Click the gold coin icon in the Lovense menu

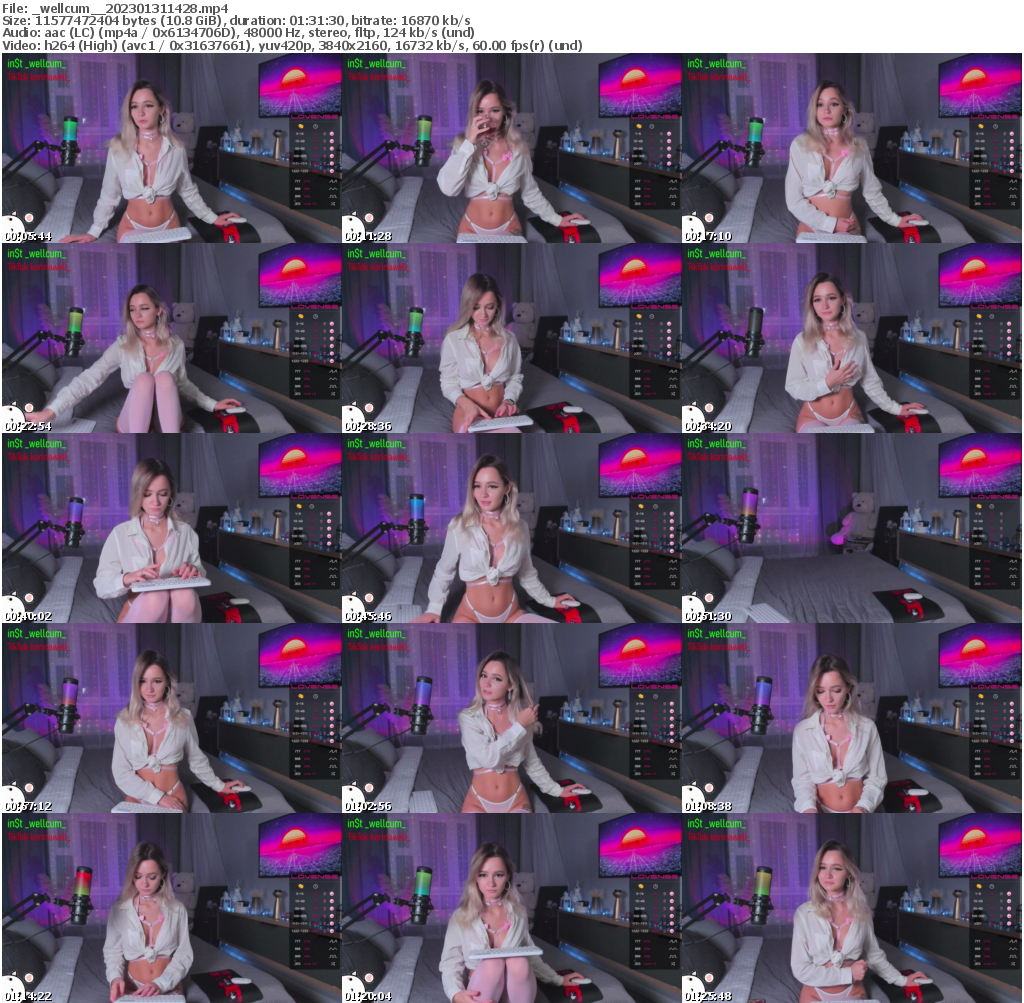point(300,126)
